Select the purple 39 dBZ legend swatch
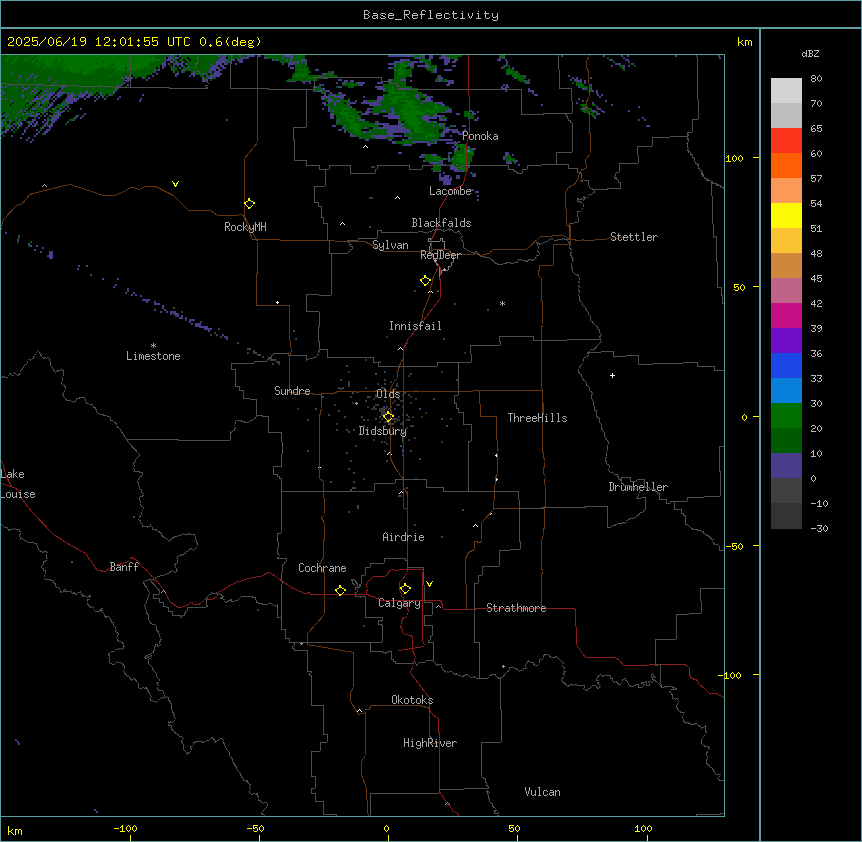Viewport: 862px width, 842px height. 786,341
